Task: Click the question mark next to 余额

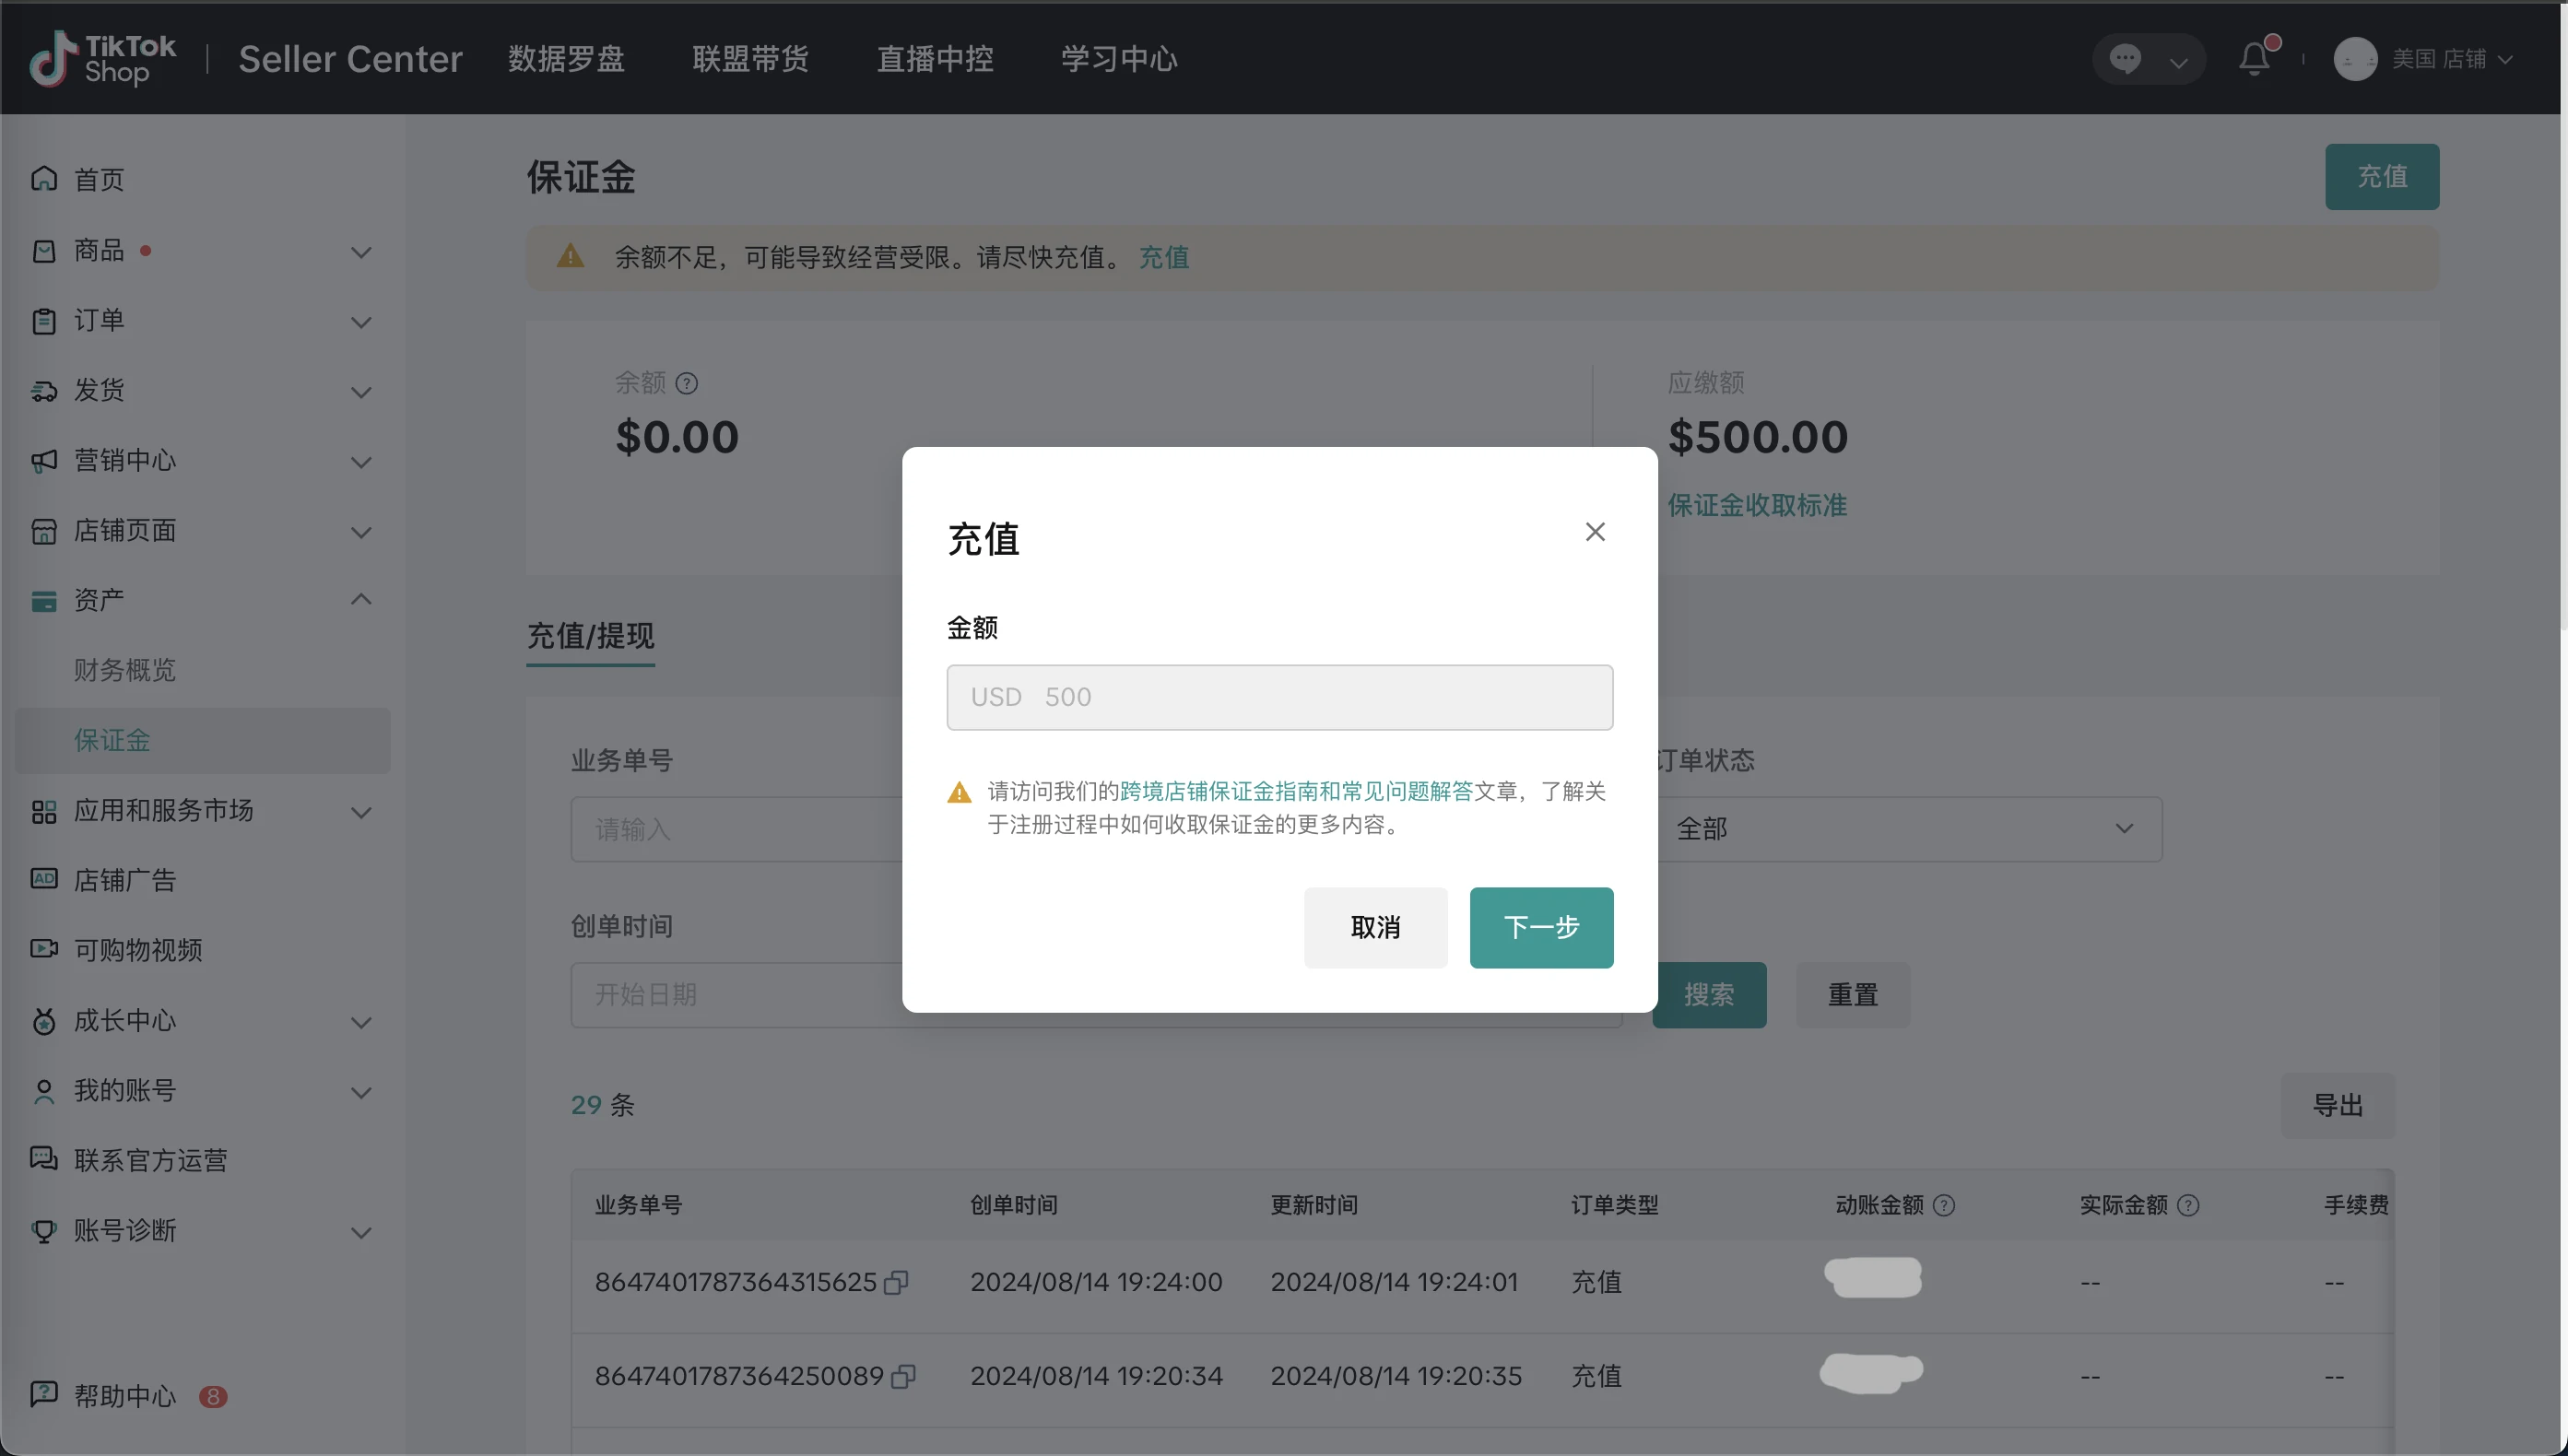Action: tap(689, 383)
